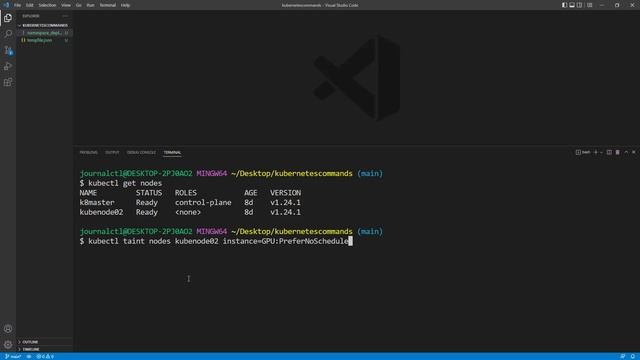Open the namespace_depl file in explorer
Image resolution: width=640 pixels, height=360 pixels.
[x=44, y=33]
